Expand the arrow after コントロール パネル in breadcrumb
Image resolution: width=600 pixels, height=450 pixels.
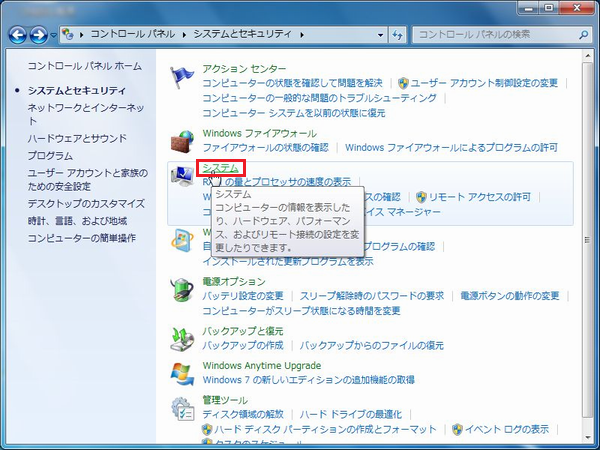pyautogui.click(x=184, y=35)
